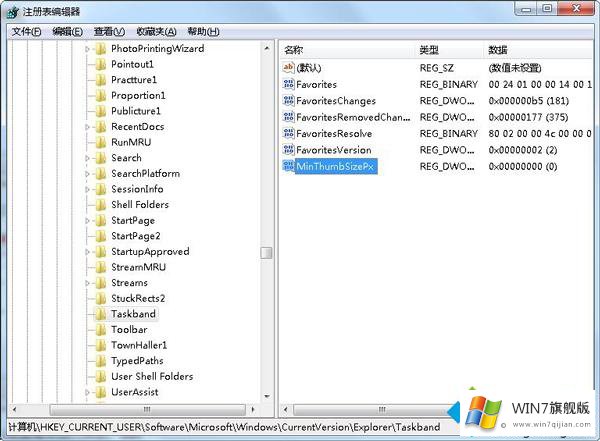Click the icon beside MinThumbSizePx
This screenshot has height=441, width=600.
coord(288,167)
